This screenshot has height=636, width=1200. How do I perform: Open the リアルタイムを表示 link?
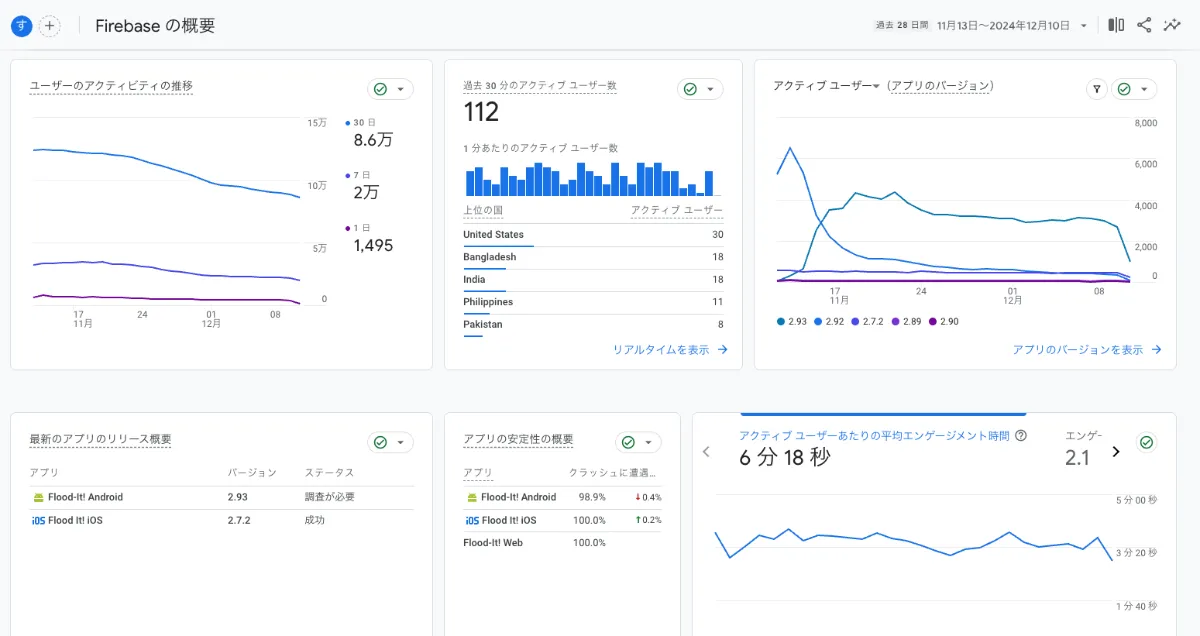coord(670,350)
